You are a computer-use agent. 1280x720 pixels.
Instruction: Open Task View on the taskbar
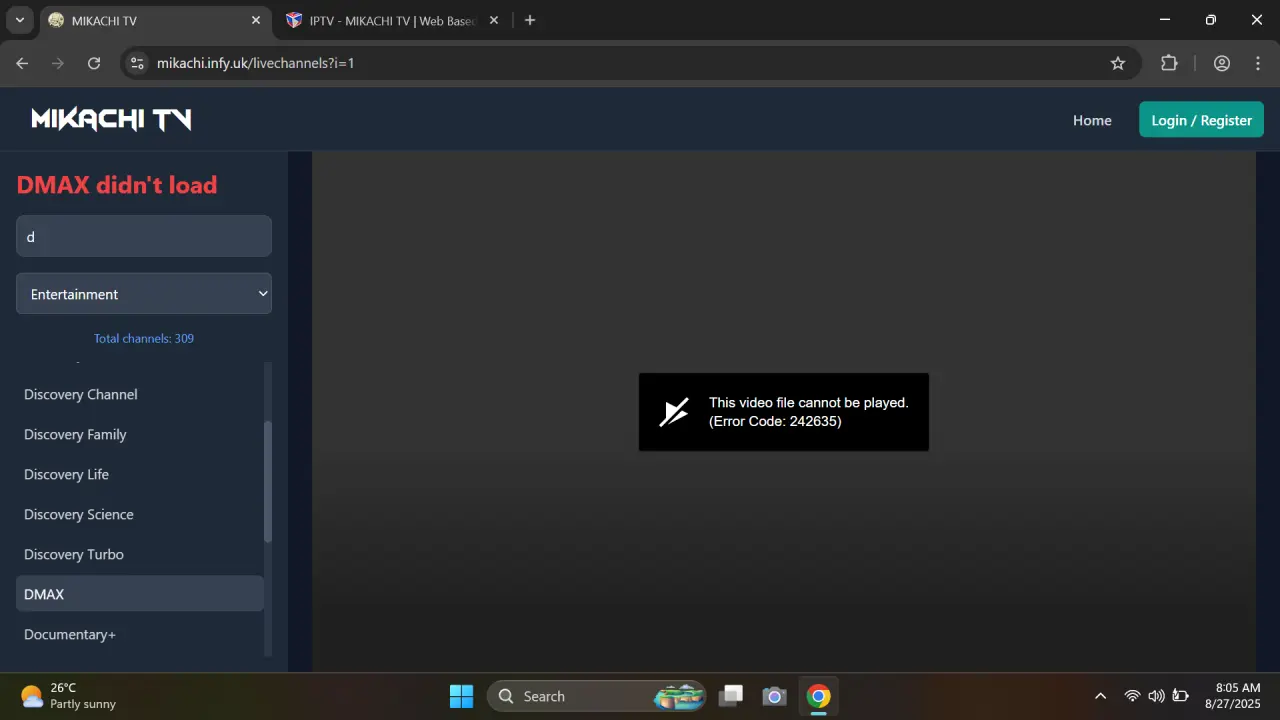(x=733, y=696)
